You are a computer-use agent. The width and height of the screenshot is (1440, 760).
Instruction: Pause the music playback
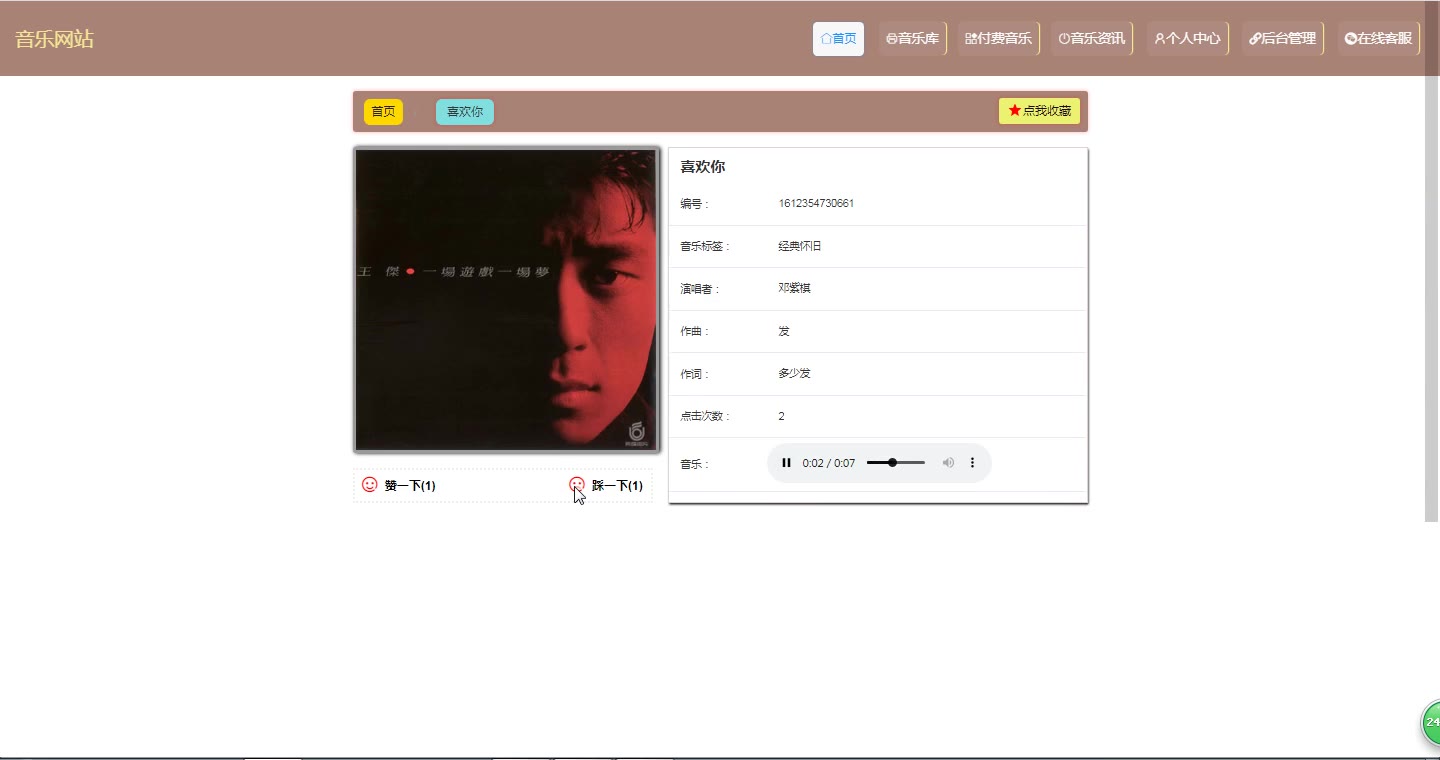pos(786,463)
